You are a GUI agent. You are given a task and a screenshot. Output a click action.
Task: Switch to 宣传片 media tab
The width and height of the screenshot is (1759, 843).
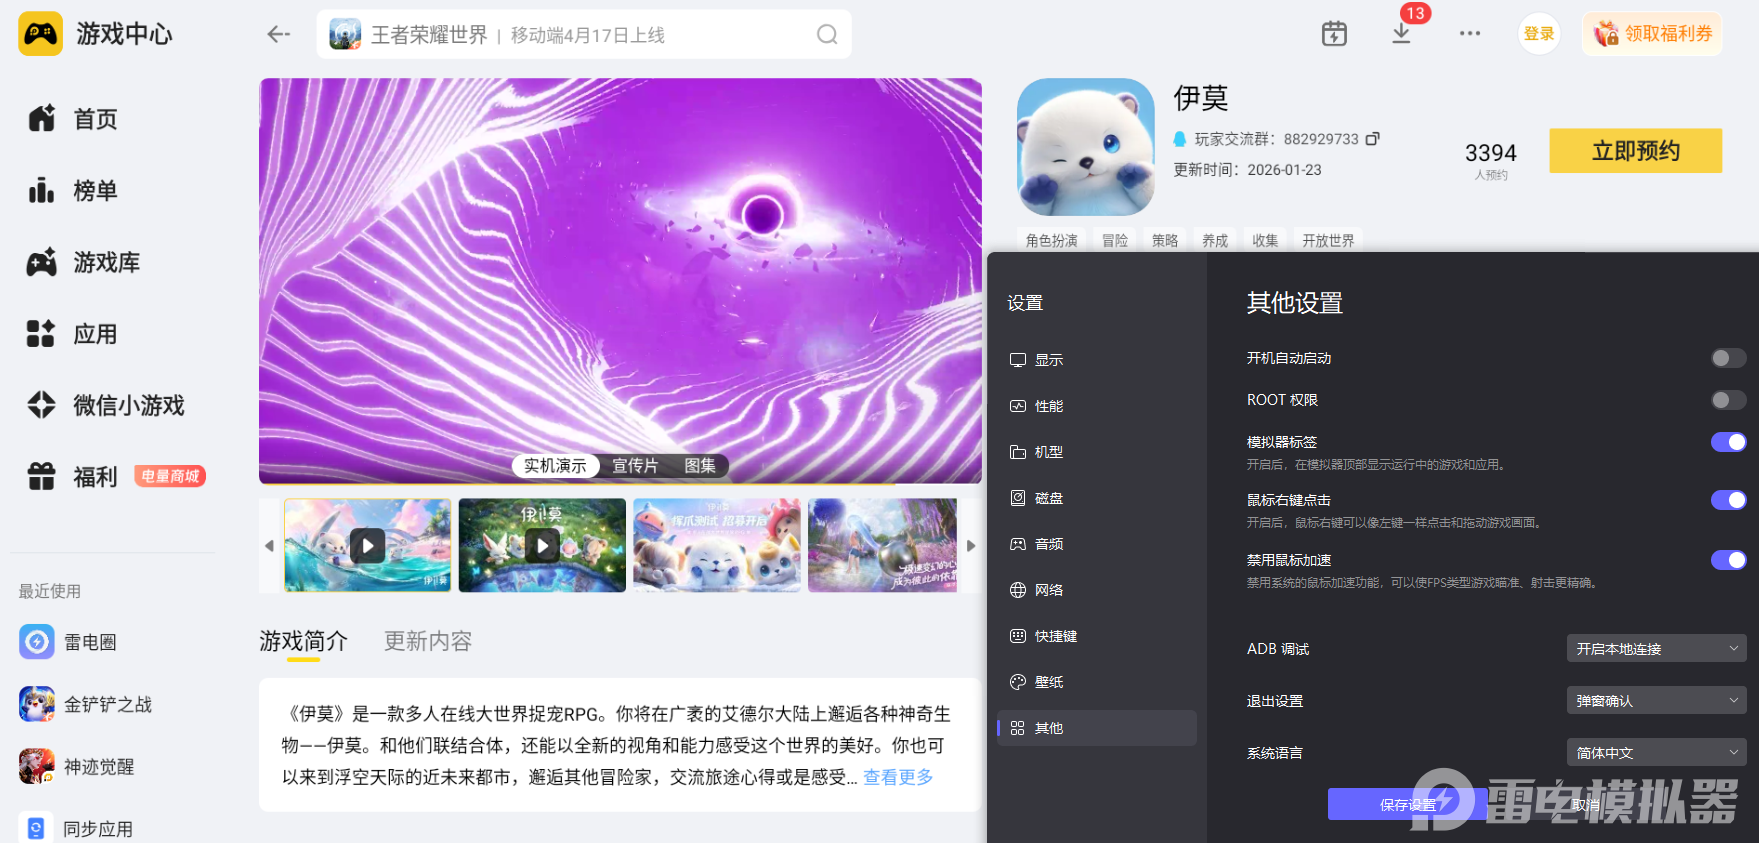click(635, 466)
